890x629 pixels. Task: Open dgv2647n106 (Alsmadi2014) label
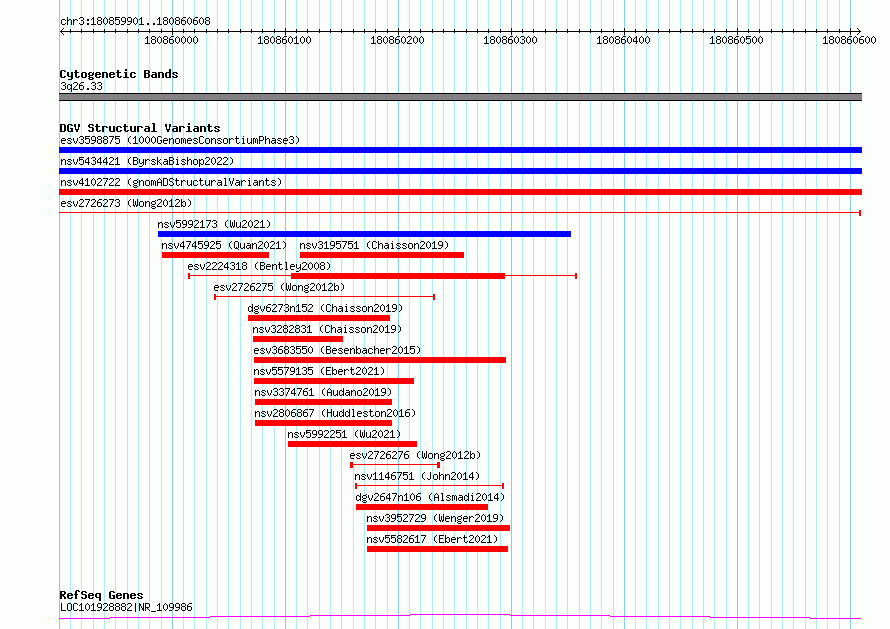pyautogui.click(x=430, y=497)
